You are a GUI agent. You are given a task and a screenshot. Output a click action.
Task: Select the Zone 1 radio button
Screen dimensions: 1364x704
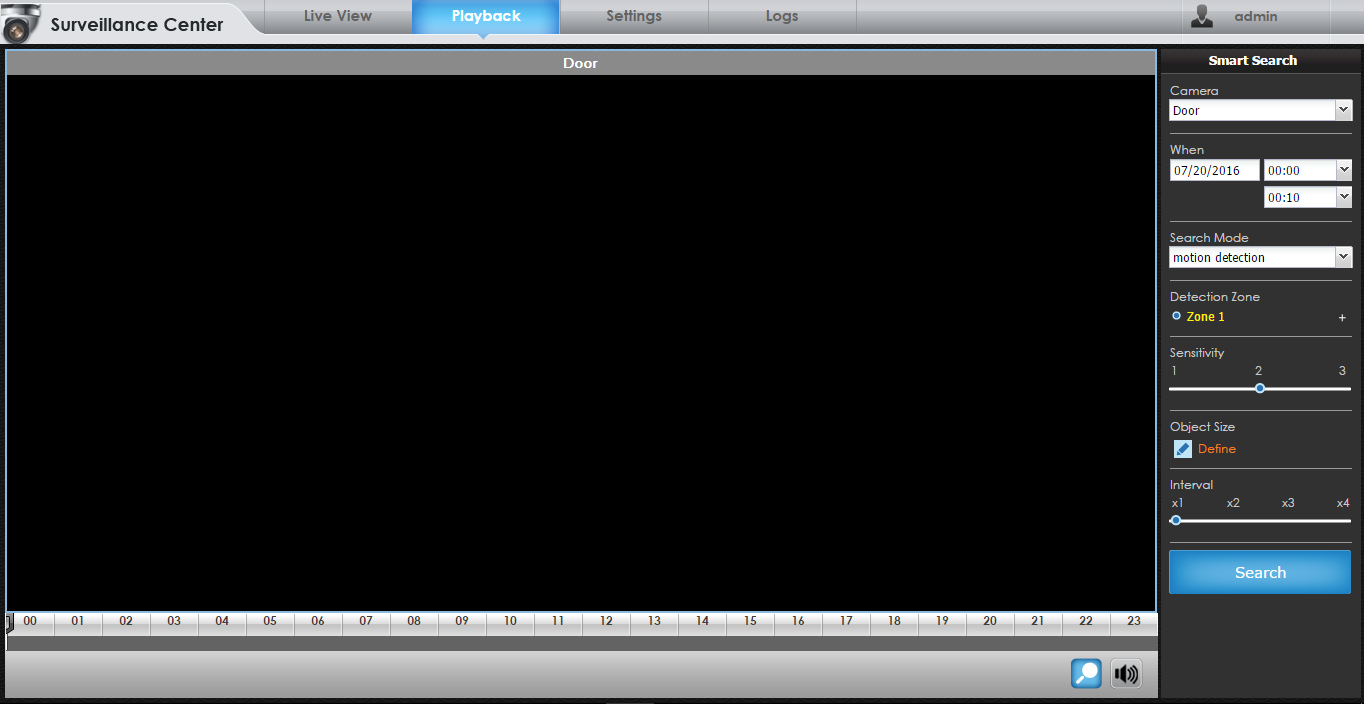pyautogui.click(x=1176, y=316)
